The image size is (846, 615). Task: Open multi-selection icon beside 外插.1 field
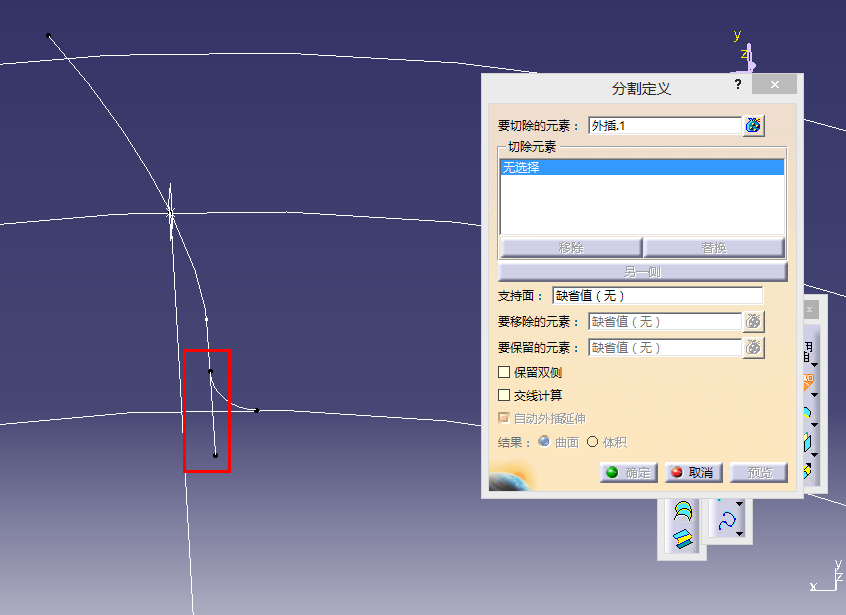click(753, 126)
